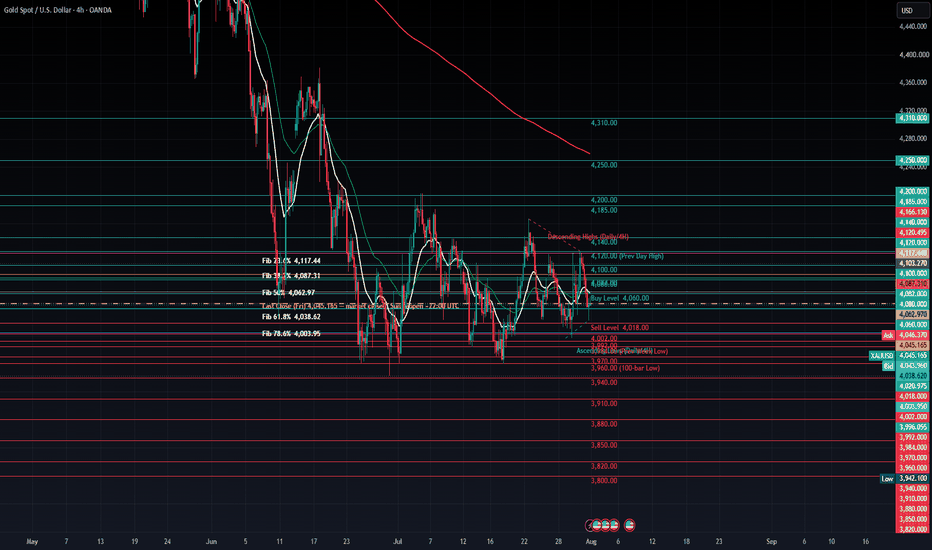Click the 4,062.970 price axis tag
This screenshot has height=550, width=932.
tap(912, 314)
